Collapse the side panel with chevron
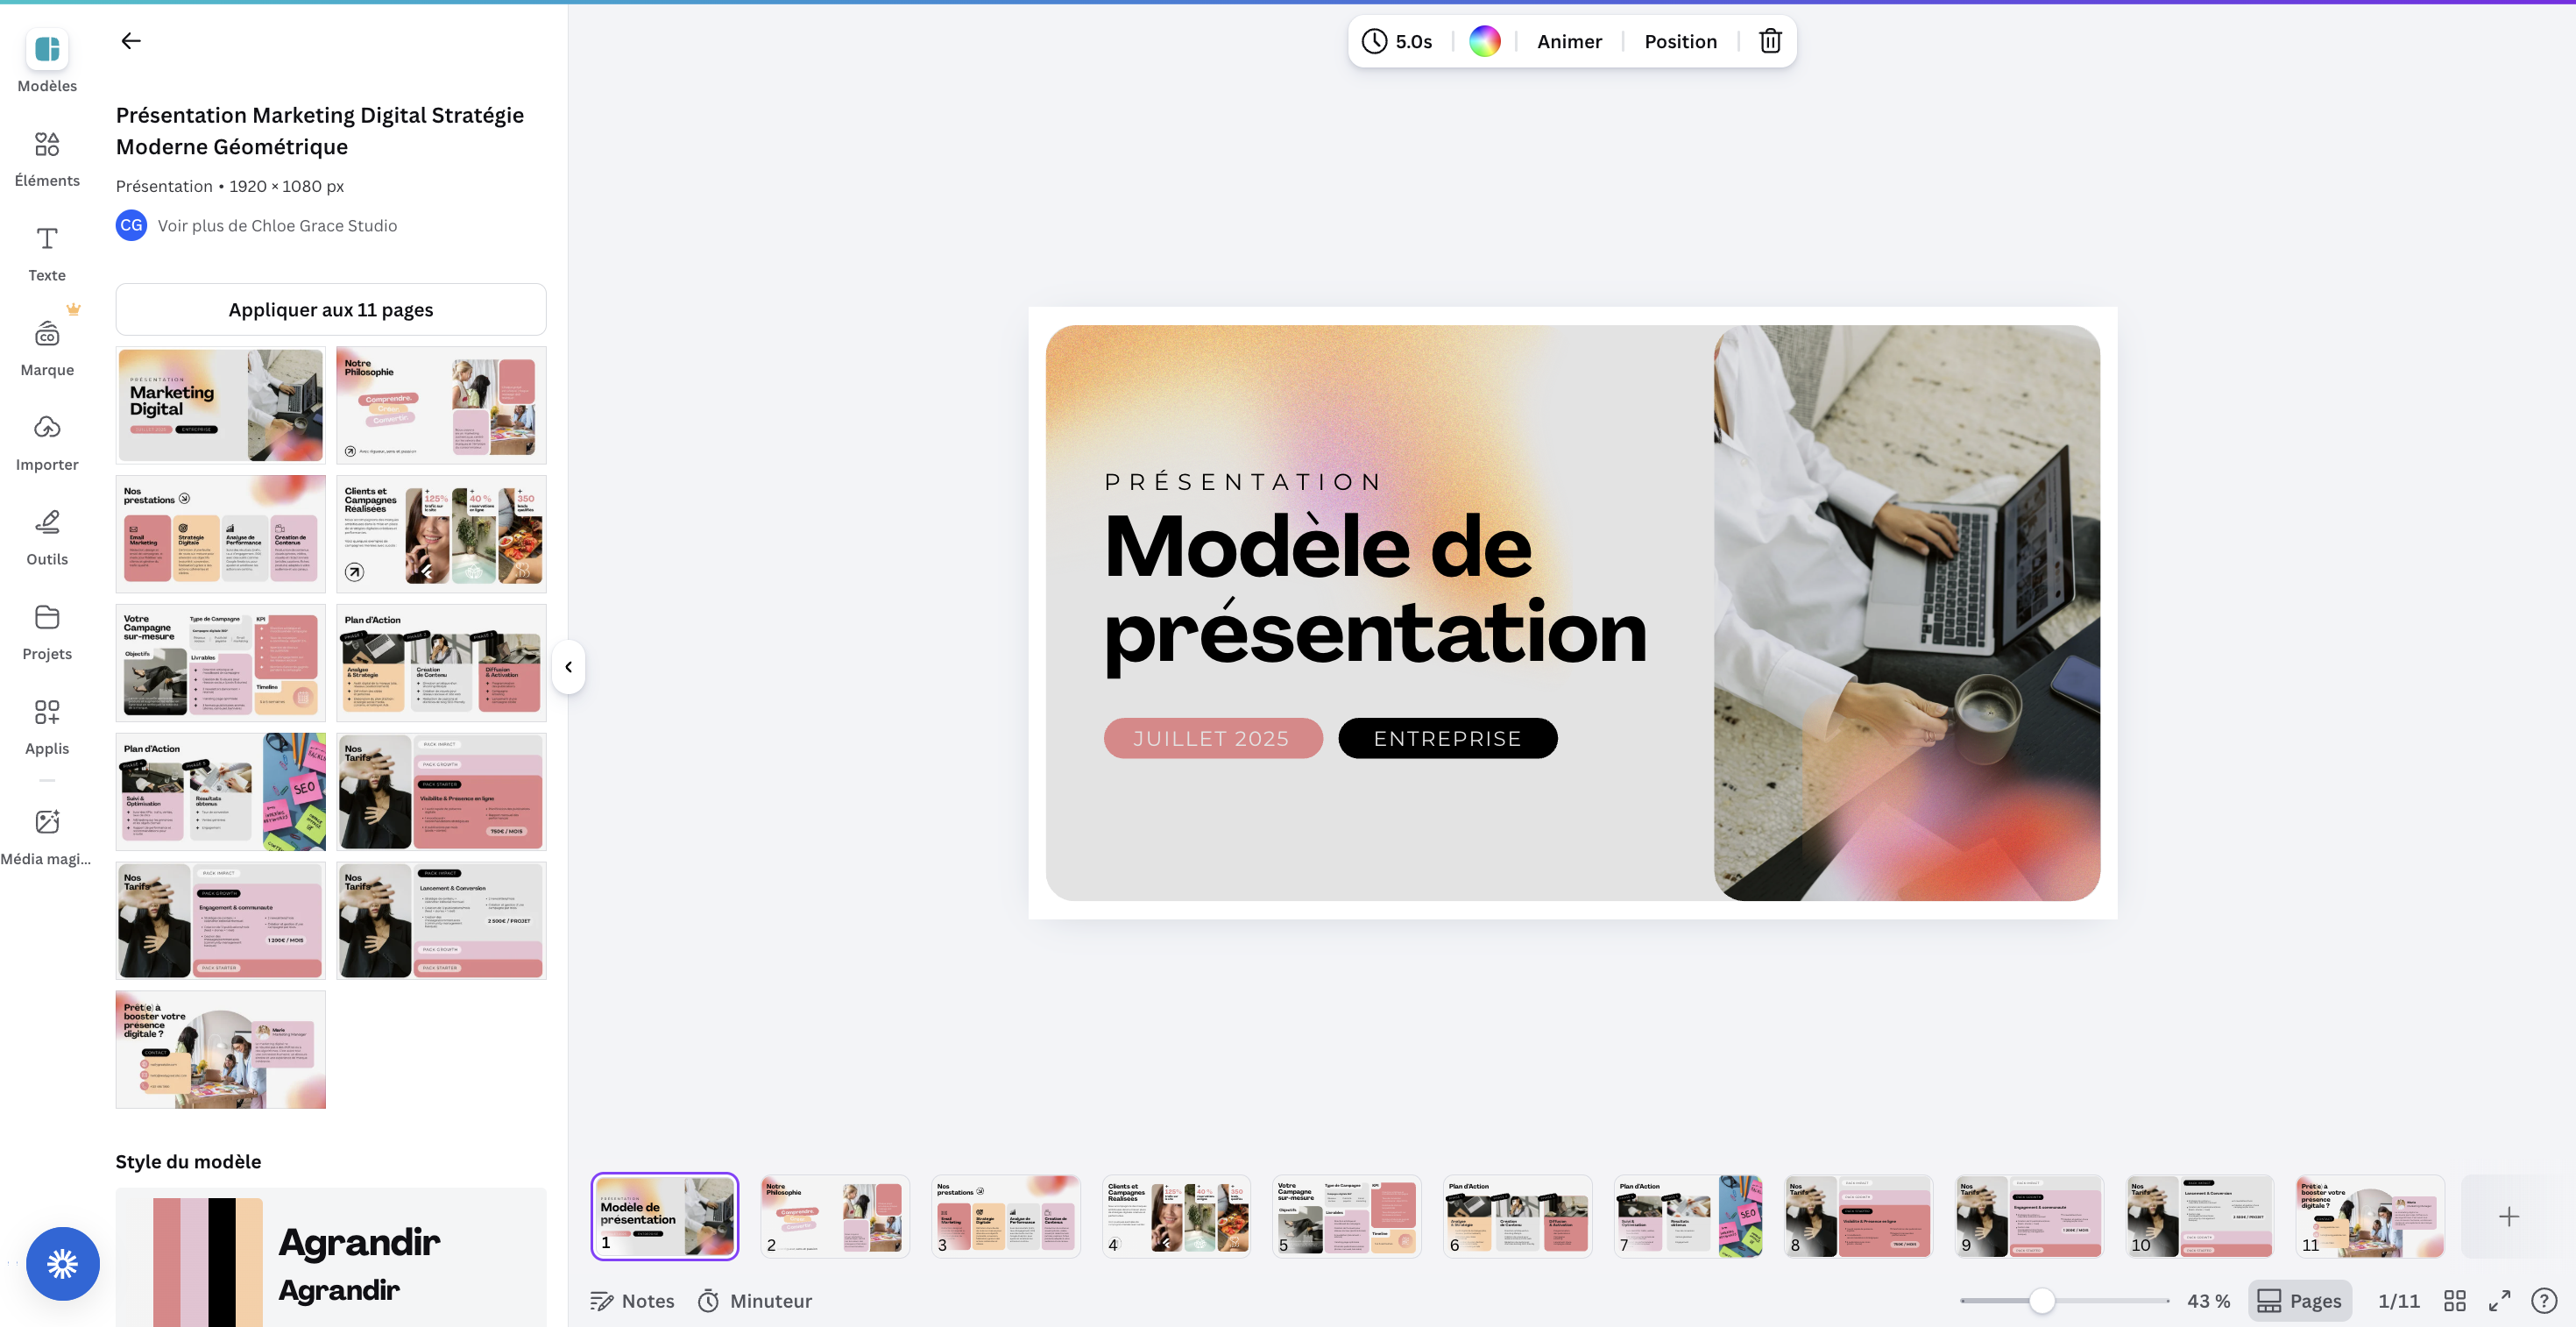The width and height of the screenshot is (2576, 1327). (568, 667)
